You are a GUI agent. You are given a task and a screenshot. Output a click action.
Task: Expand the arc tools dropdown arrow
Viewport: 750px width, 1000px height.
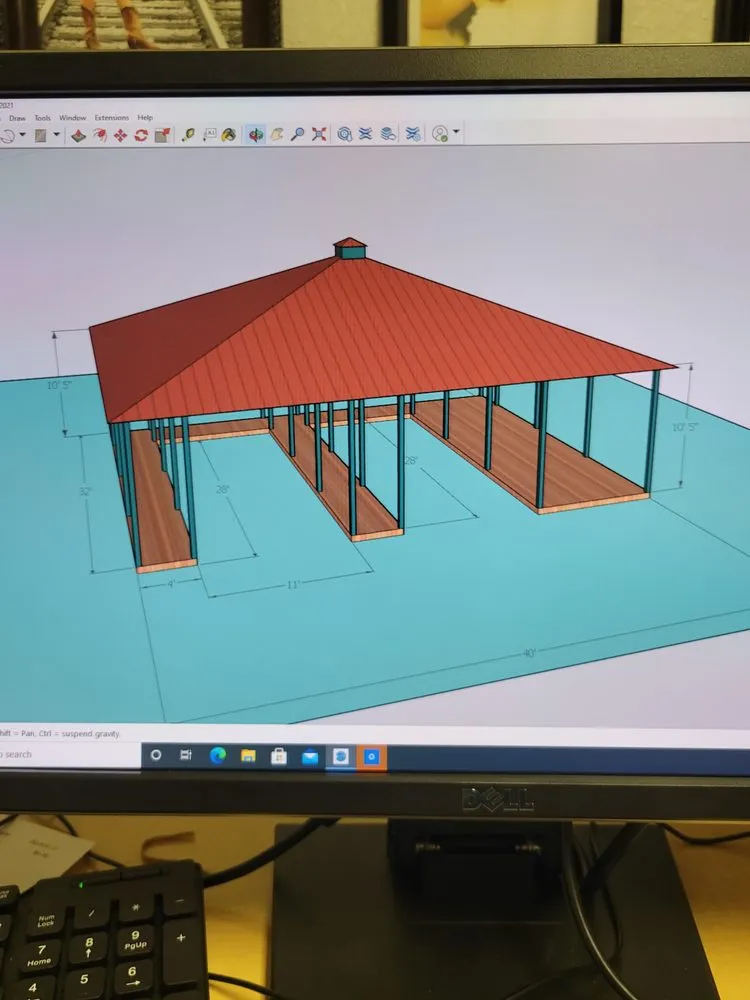pyautogui.click(x=22, y=135)
